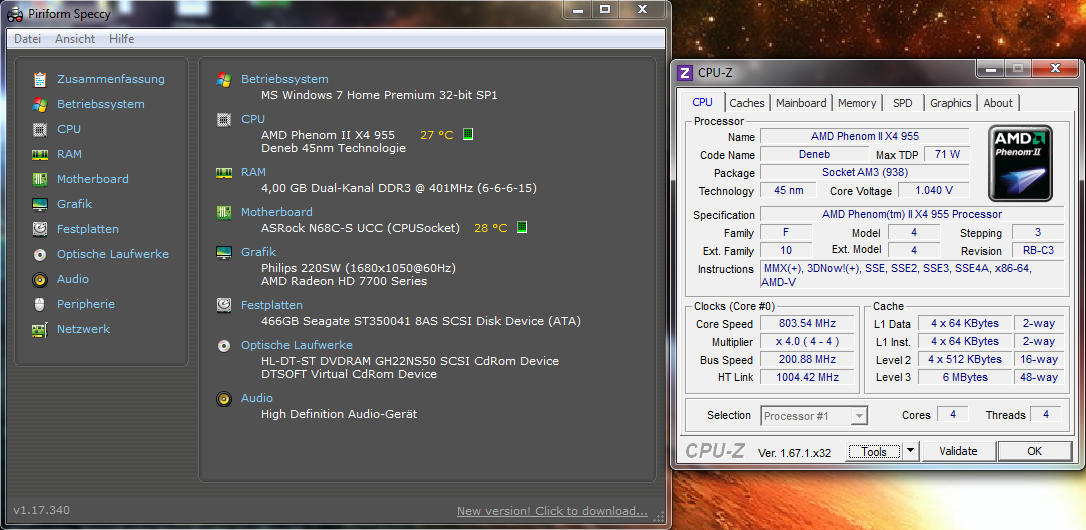Click the Socket AM3 (938) package field
This screenshot has height=530, width=1086.
pyautogui.click(x=864, y=173)
